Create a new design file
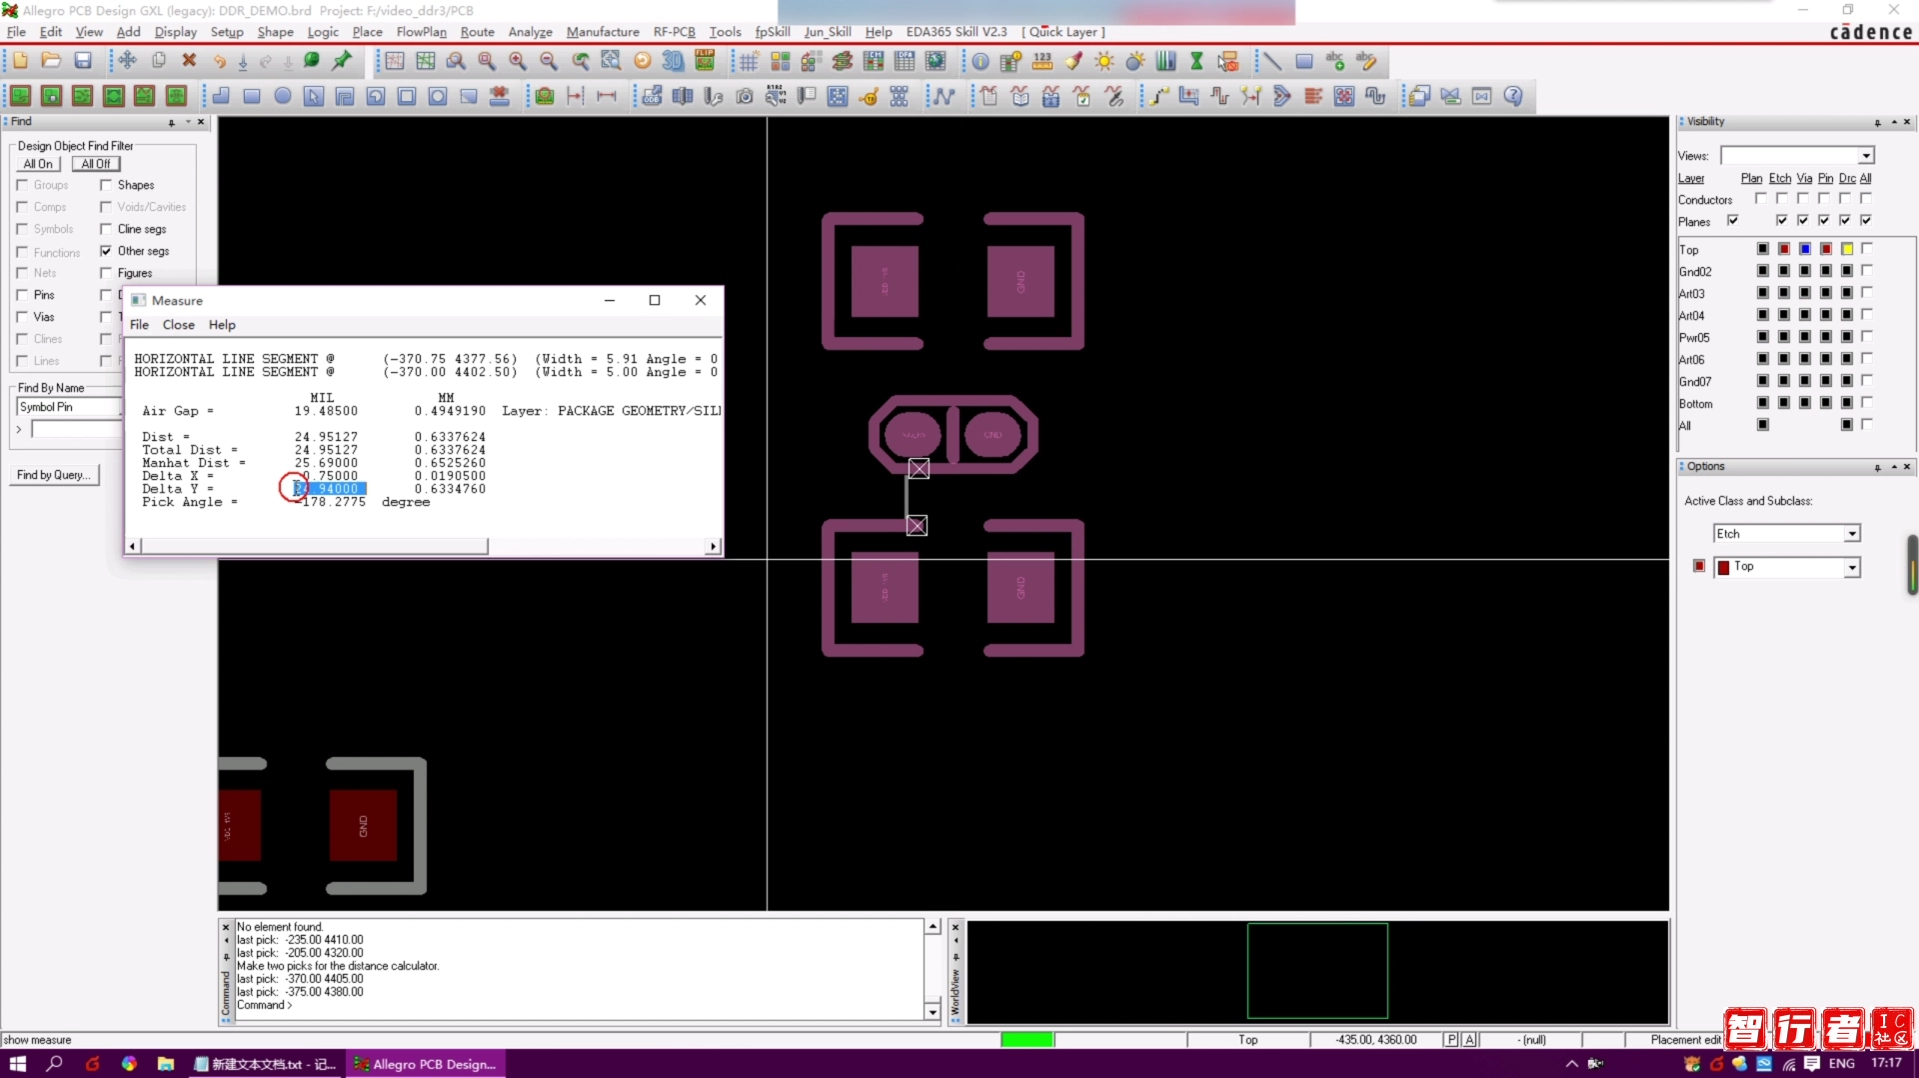This screenshot has width=1919, height=1078. click(20, 61)
